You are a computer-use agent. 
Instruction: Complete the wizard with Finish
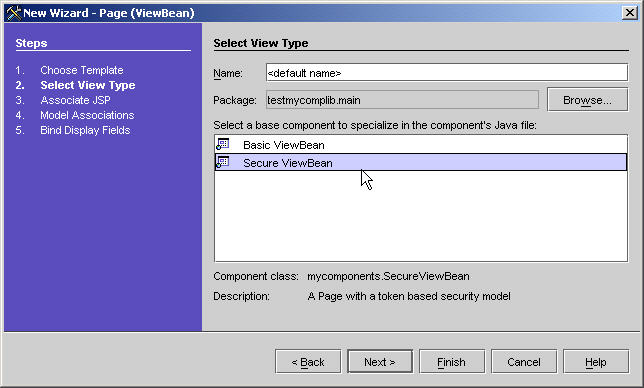click(x=452, y=362)
